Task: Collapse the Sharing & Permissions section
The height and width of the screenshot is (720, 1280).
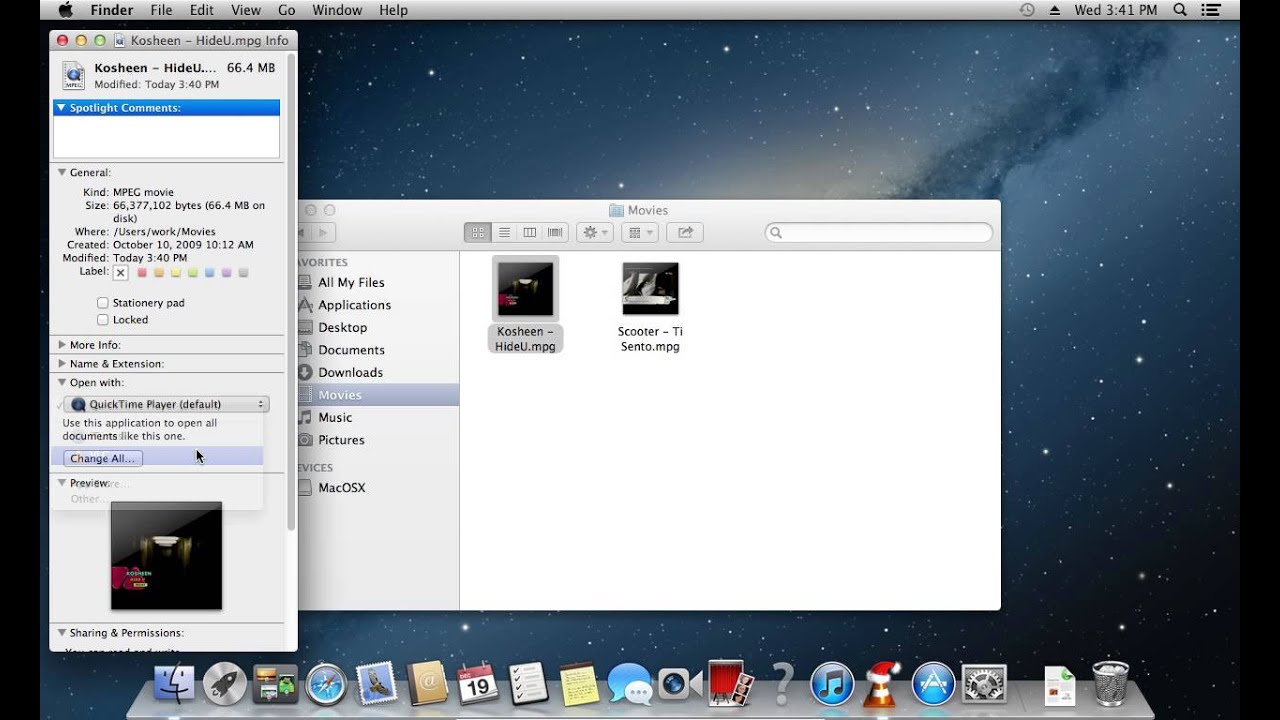Action: click(x=61, y=633)
